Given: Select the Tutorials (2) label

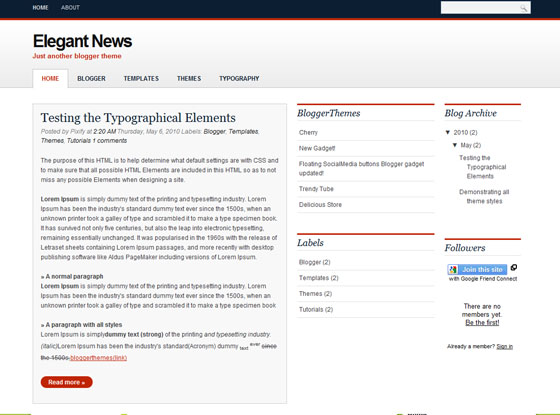Looking at the screenshot, I should click(316, 310).
